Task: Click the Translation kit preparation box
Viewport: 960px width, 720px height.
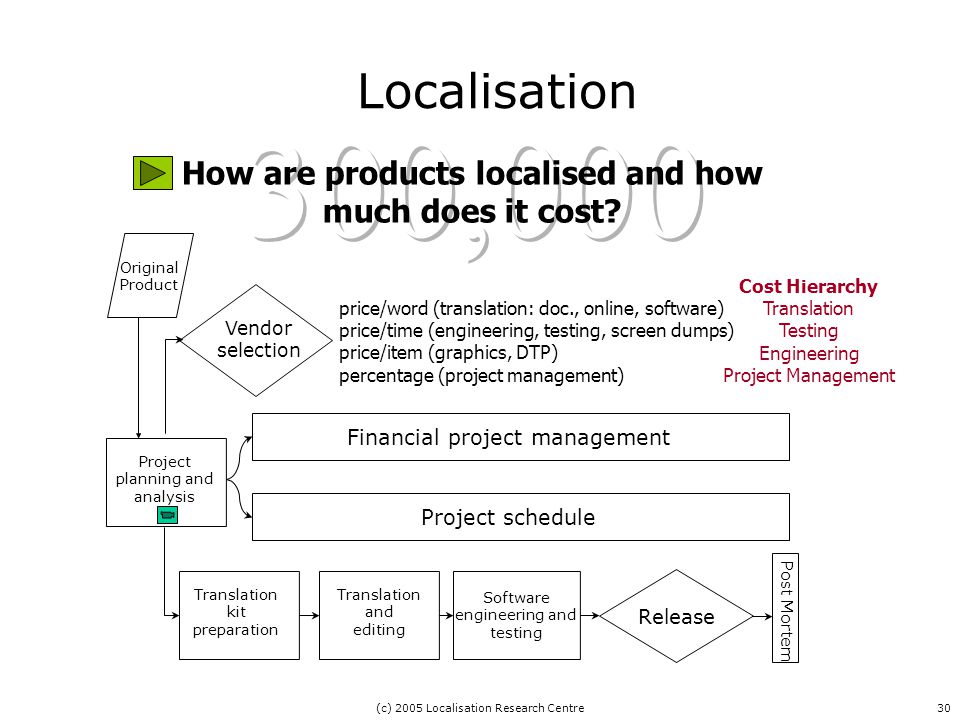Action: 239,615
